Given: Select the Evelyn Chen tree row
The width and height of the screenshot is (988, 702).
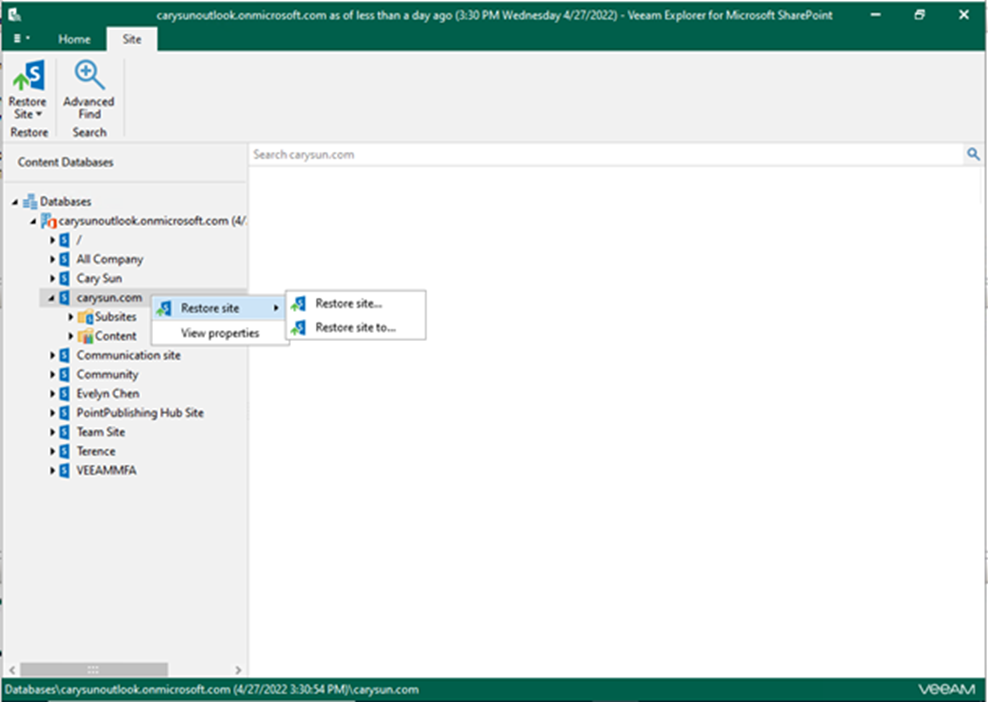Looking at the screenshot, I should coord(108,394).
